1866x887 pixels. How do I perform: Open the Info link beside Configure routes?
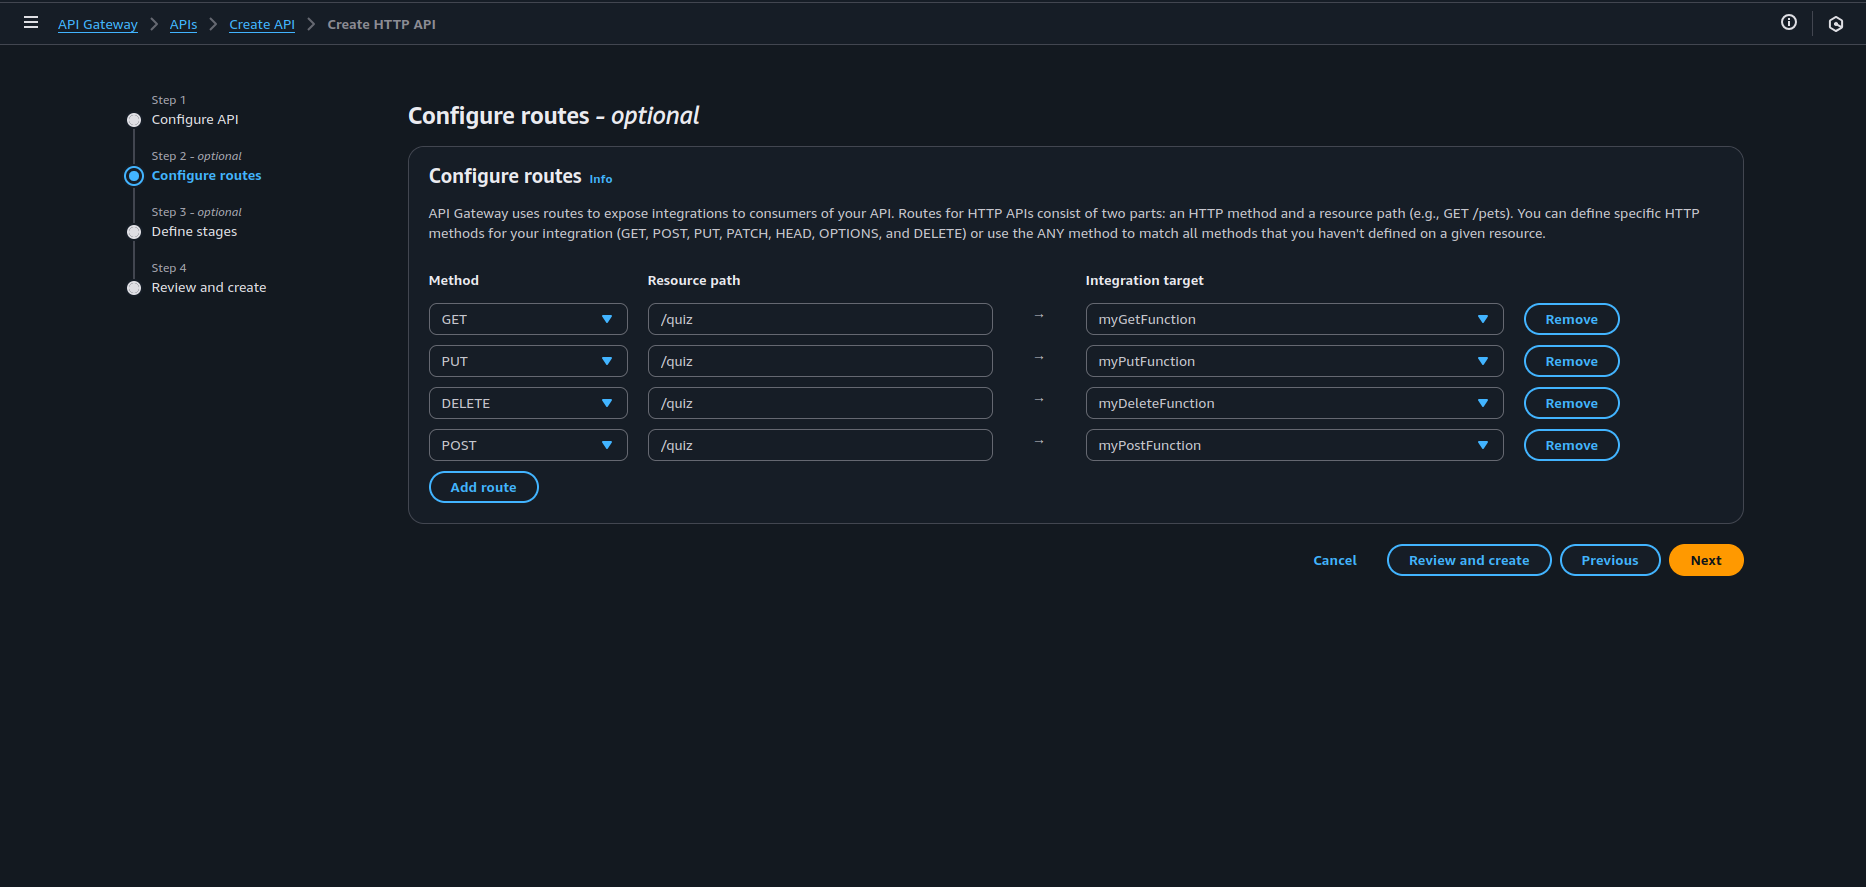600,179
